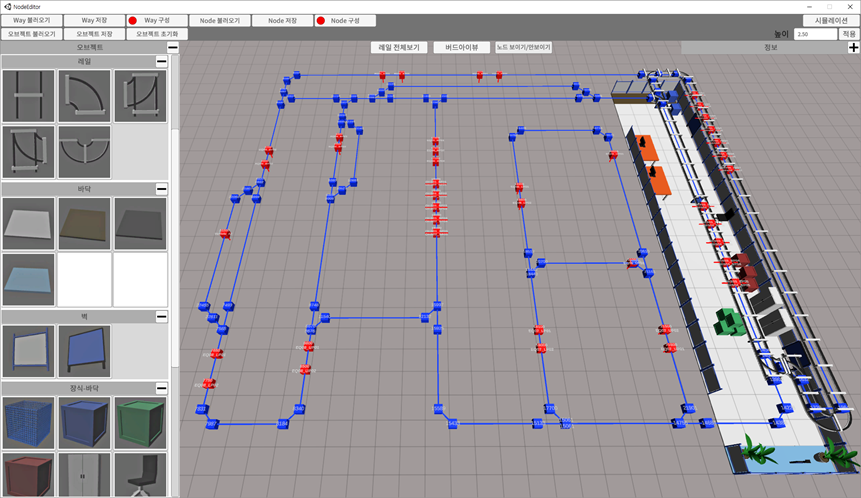Select the black office chair decoration
This screenshot has height=498, width=861.
(x=141, y=475)
